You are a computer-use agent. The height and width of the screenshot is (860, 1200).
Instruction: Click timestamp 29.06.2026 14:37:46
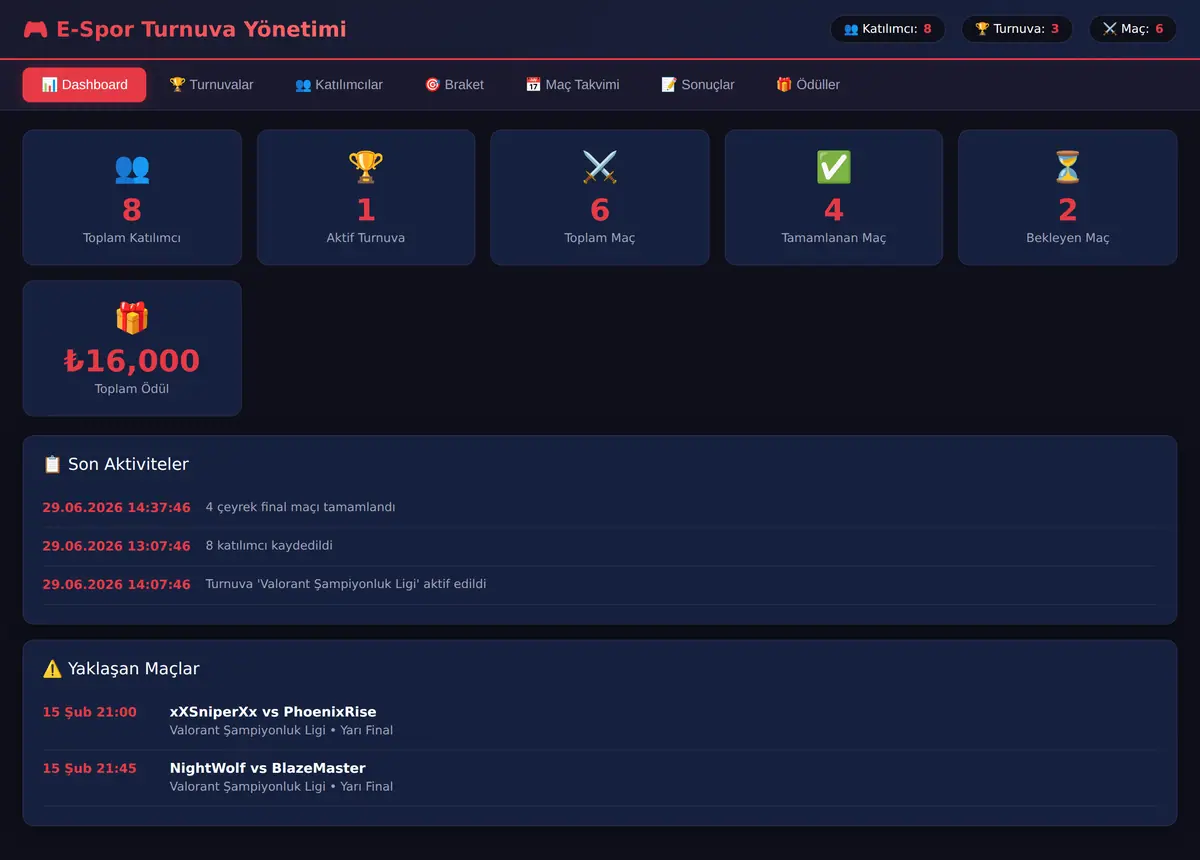click(x=116, y=507)
